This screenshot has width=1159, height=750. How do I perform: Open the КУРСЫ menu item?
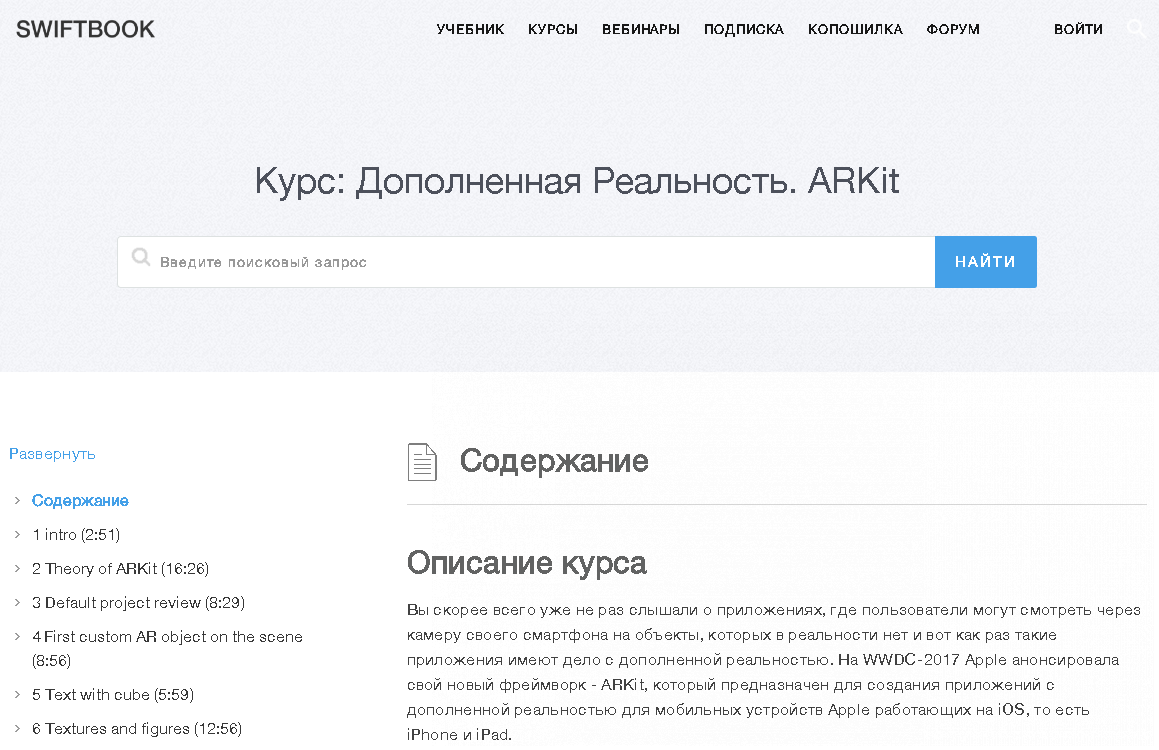click(x=553, y=29)
